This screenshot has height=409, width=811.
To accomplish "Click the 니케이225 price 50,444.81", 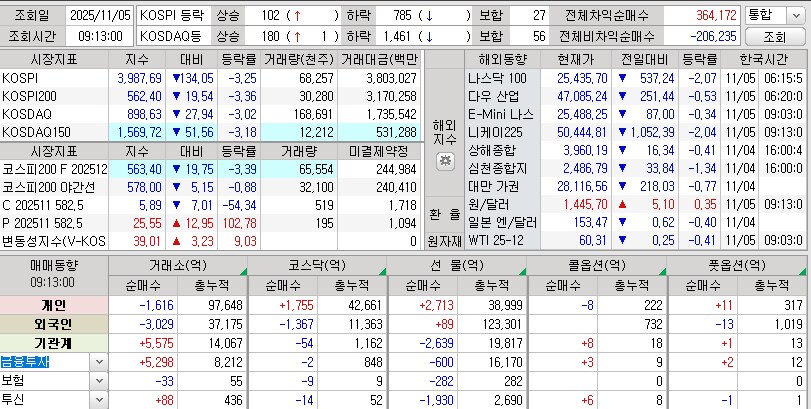I will (581, 133).
